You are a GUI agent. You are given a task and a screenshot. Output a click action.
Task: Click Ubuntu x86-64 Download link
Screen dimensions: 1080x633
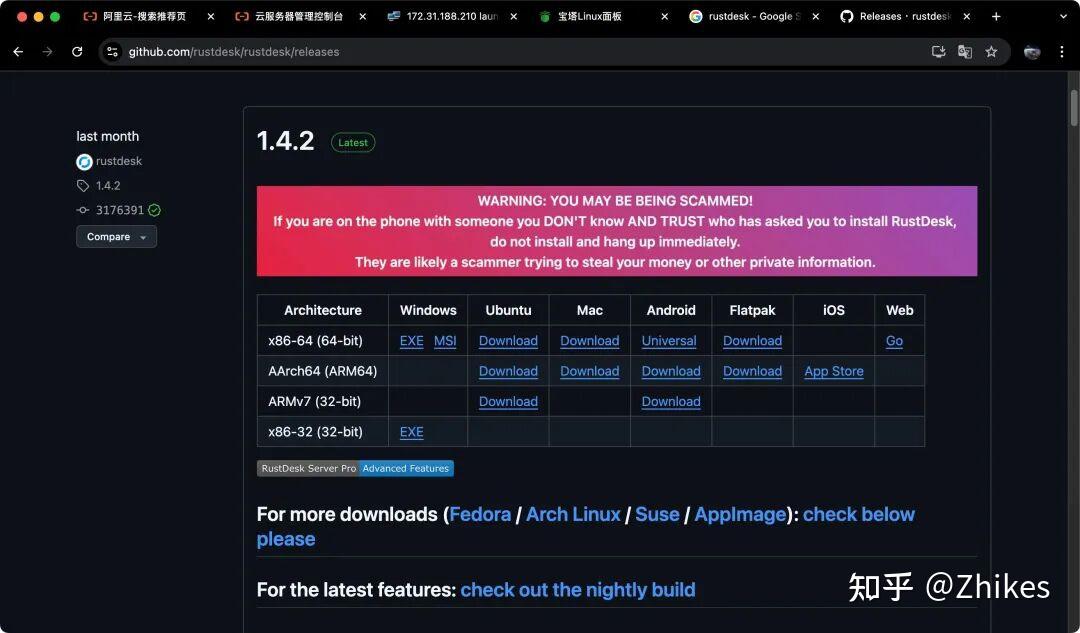[508, 341]
